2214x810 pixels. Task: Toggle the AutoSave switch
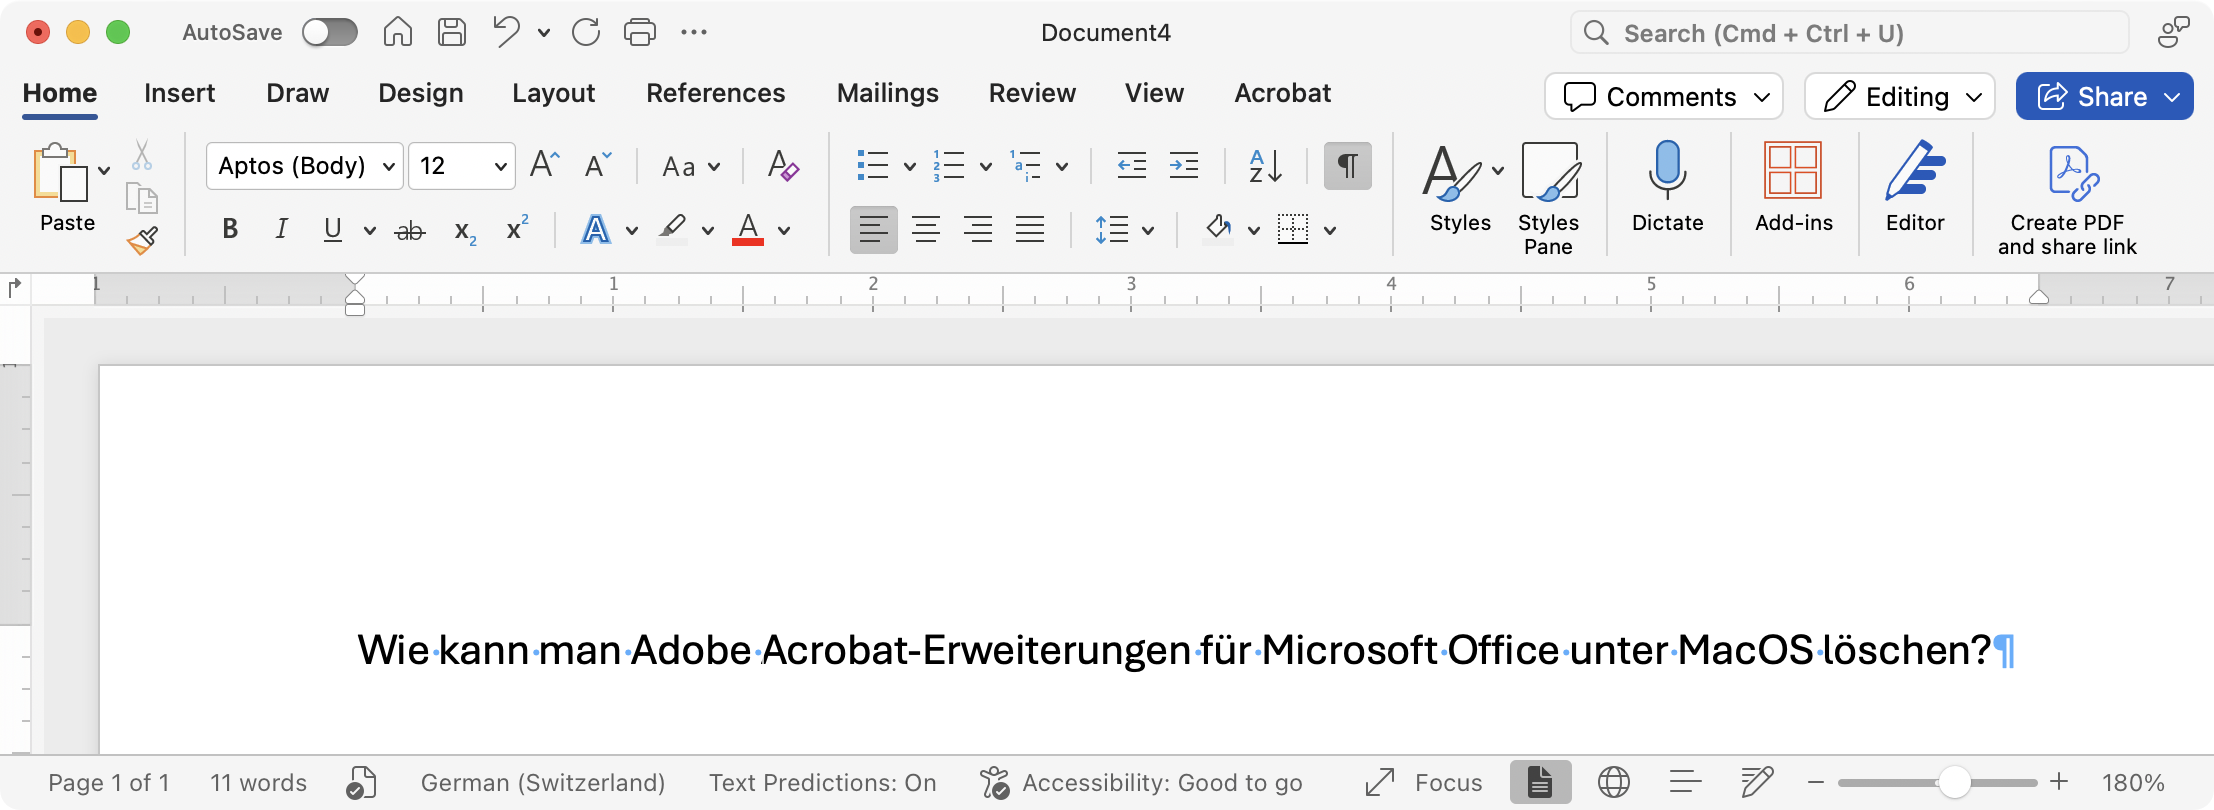(330, 33)
